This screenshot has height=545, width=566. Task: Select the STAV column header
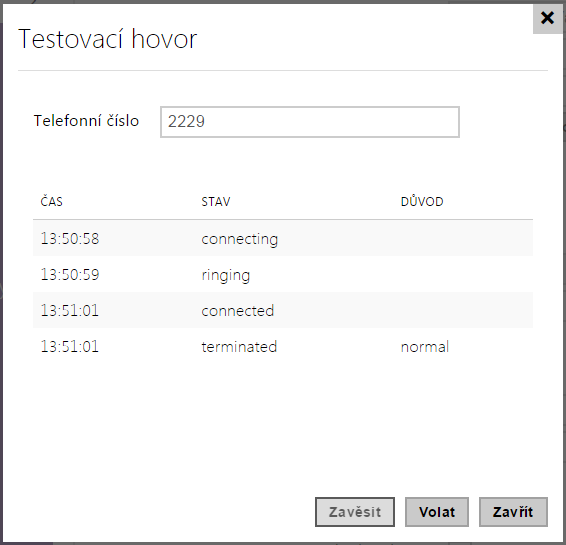pyautogui.click(x=216, y=201)
